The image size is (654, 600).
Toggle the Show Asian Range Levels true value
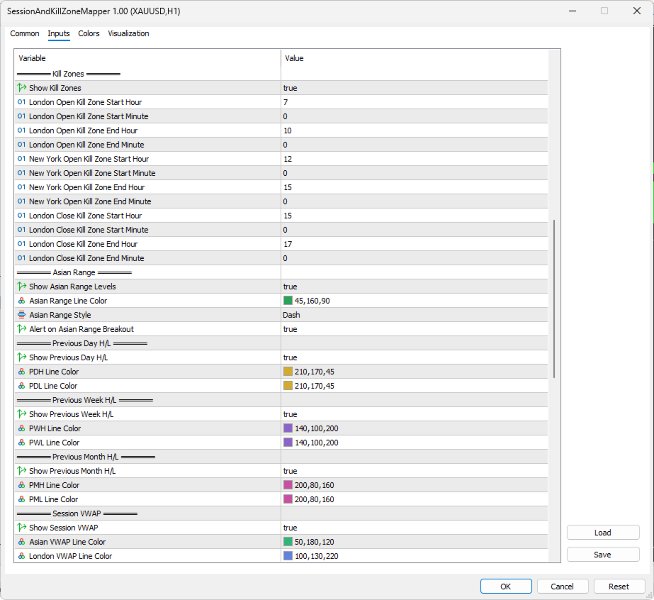[414, 286]
